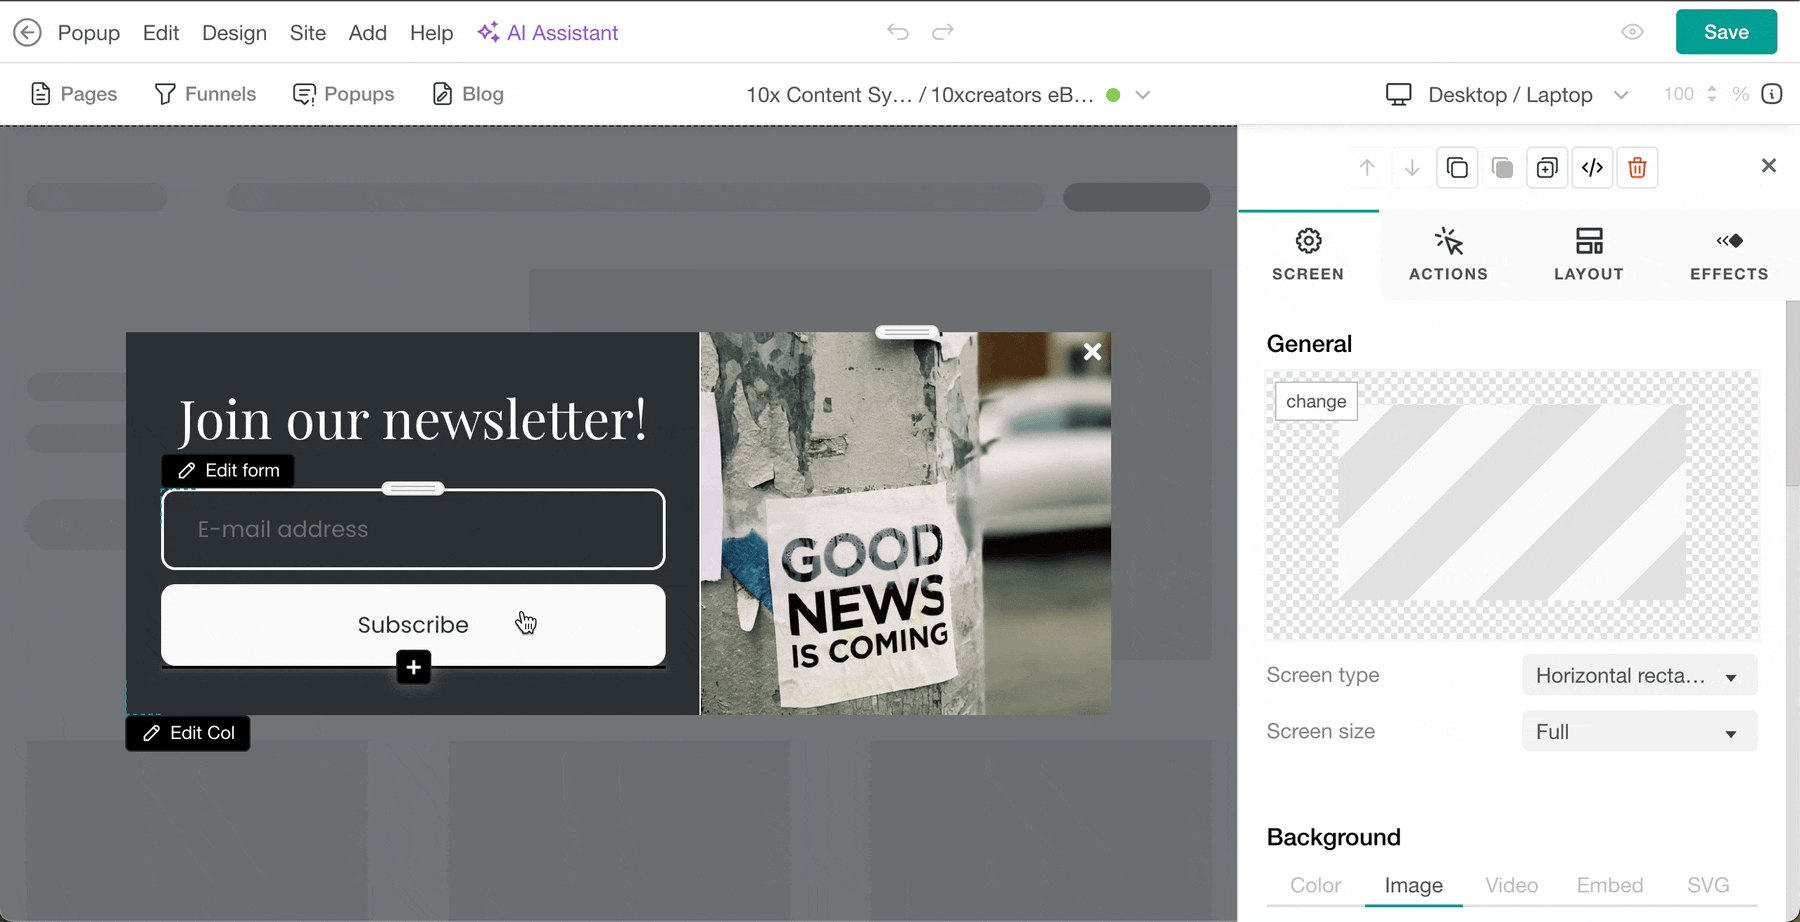Screen dimensions: 1800x922
Task: Increase zoom with the percentage stepper
Action: [1714, 88]
